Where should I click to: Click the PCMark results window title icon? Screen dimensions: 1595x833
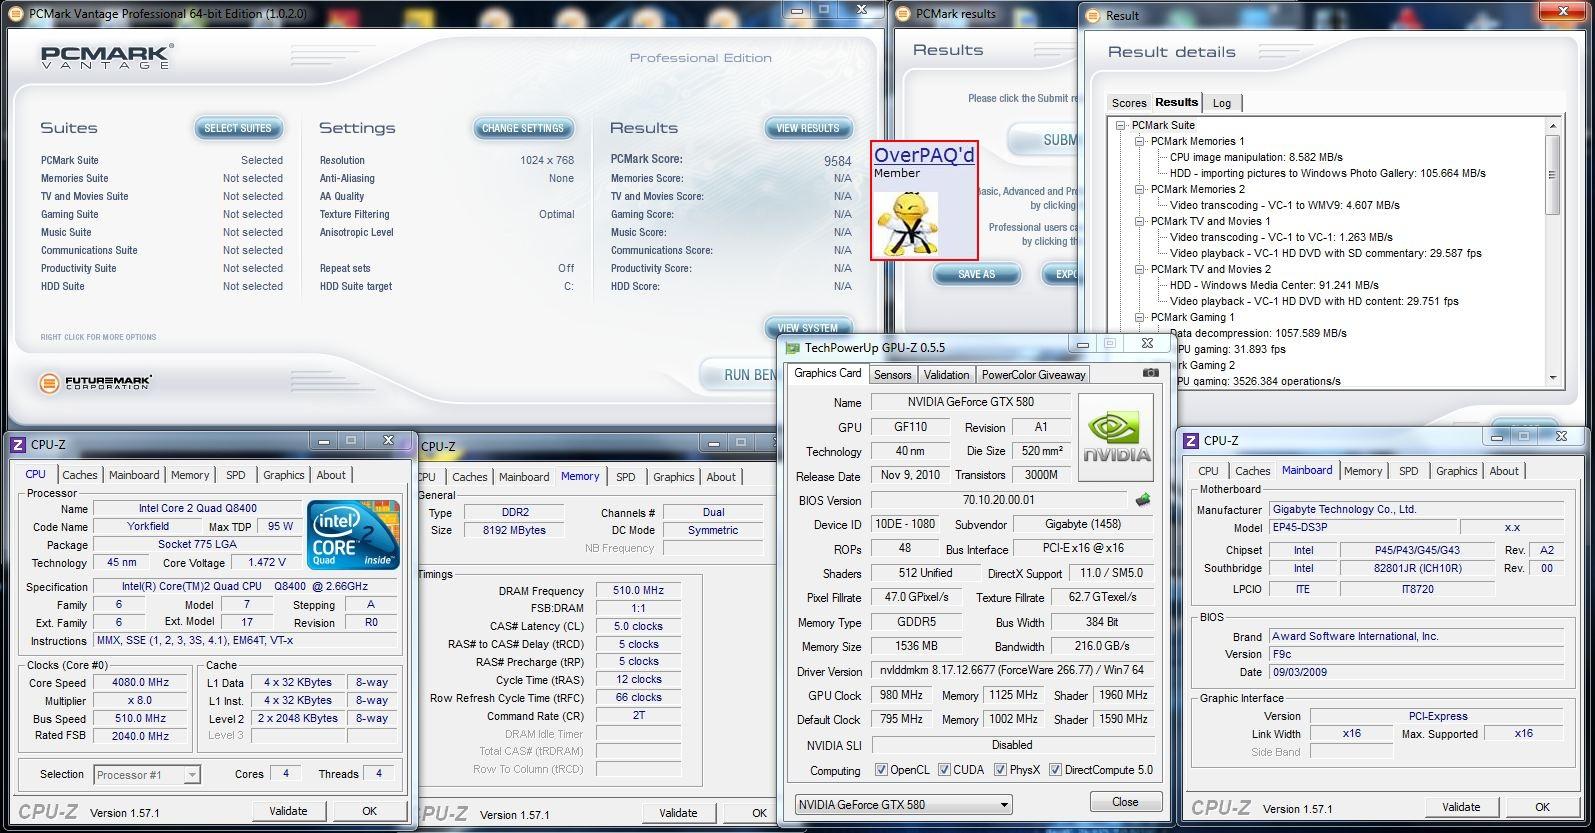click(903, 14)
